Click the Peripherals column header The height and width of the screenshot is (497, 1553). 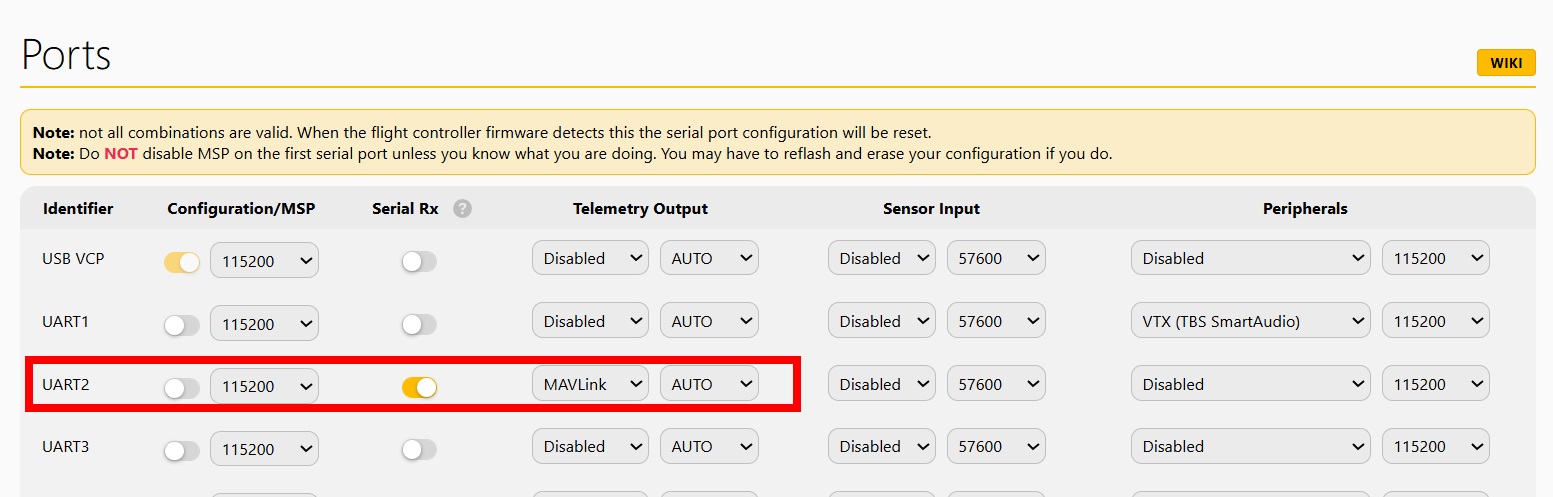tap(1305, 209)
